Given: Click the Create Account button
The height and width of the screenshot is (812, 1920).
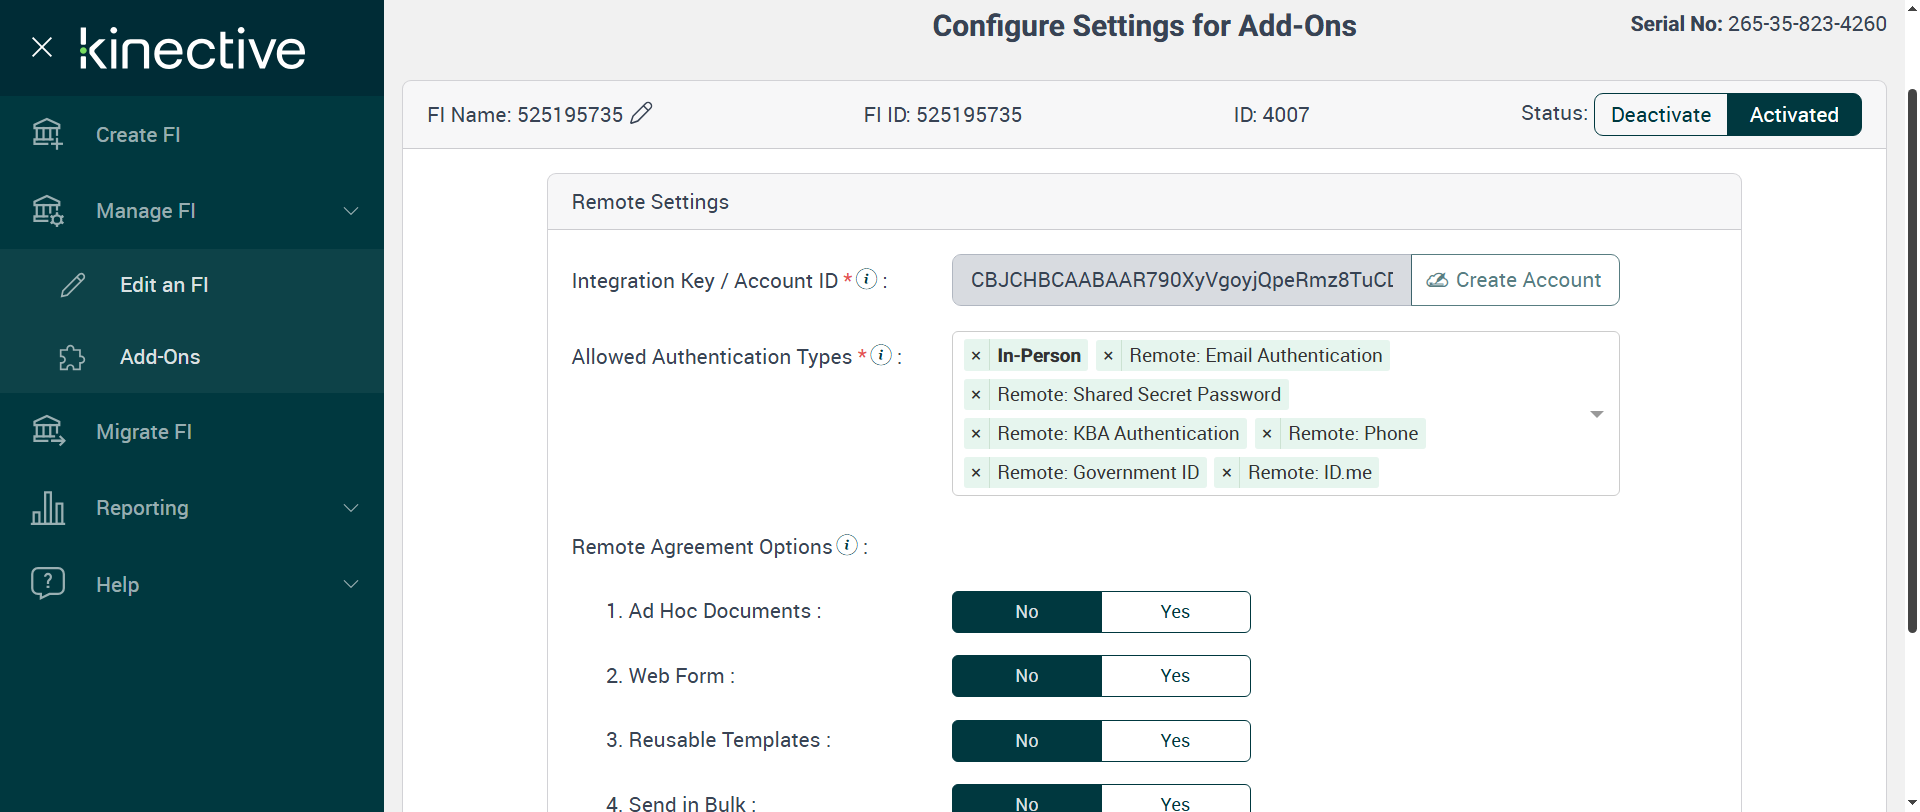Looking at the screenshot, I should tap(1515, 280).
